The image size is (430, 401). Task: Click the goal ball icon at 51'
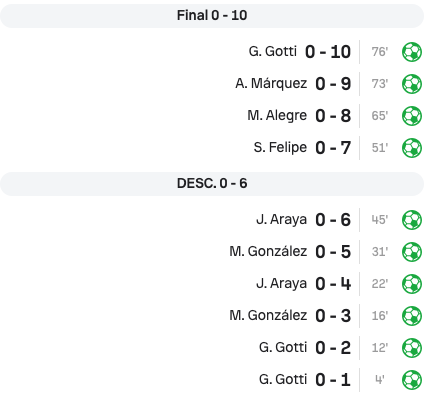point(412,148)
